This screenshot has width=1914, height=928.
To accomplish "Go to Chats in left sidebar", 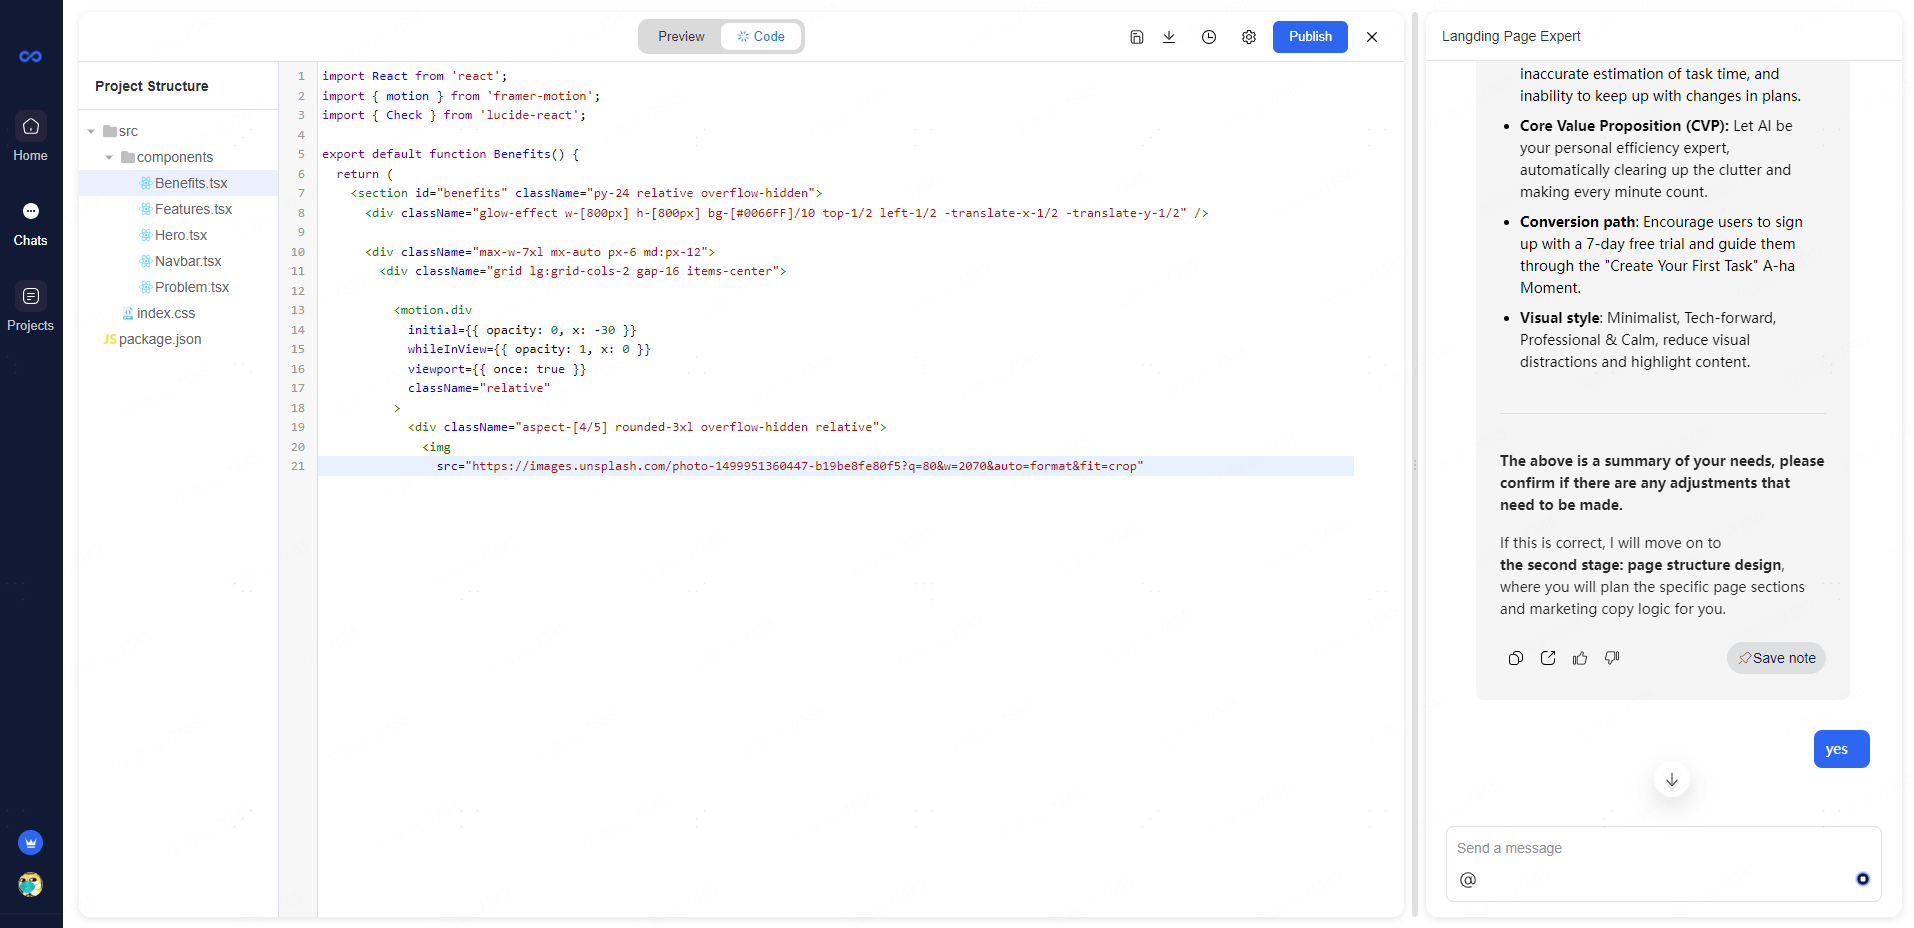I will 31,223.
